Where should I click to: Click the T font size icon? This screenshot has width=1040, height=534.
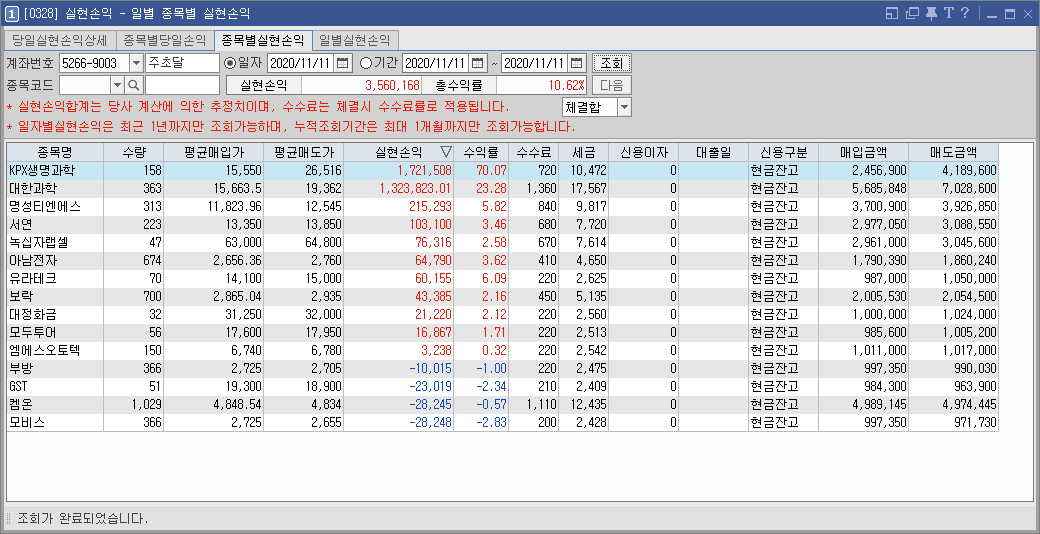tap(948, 13)
